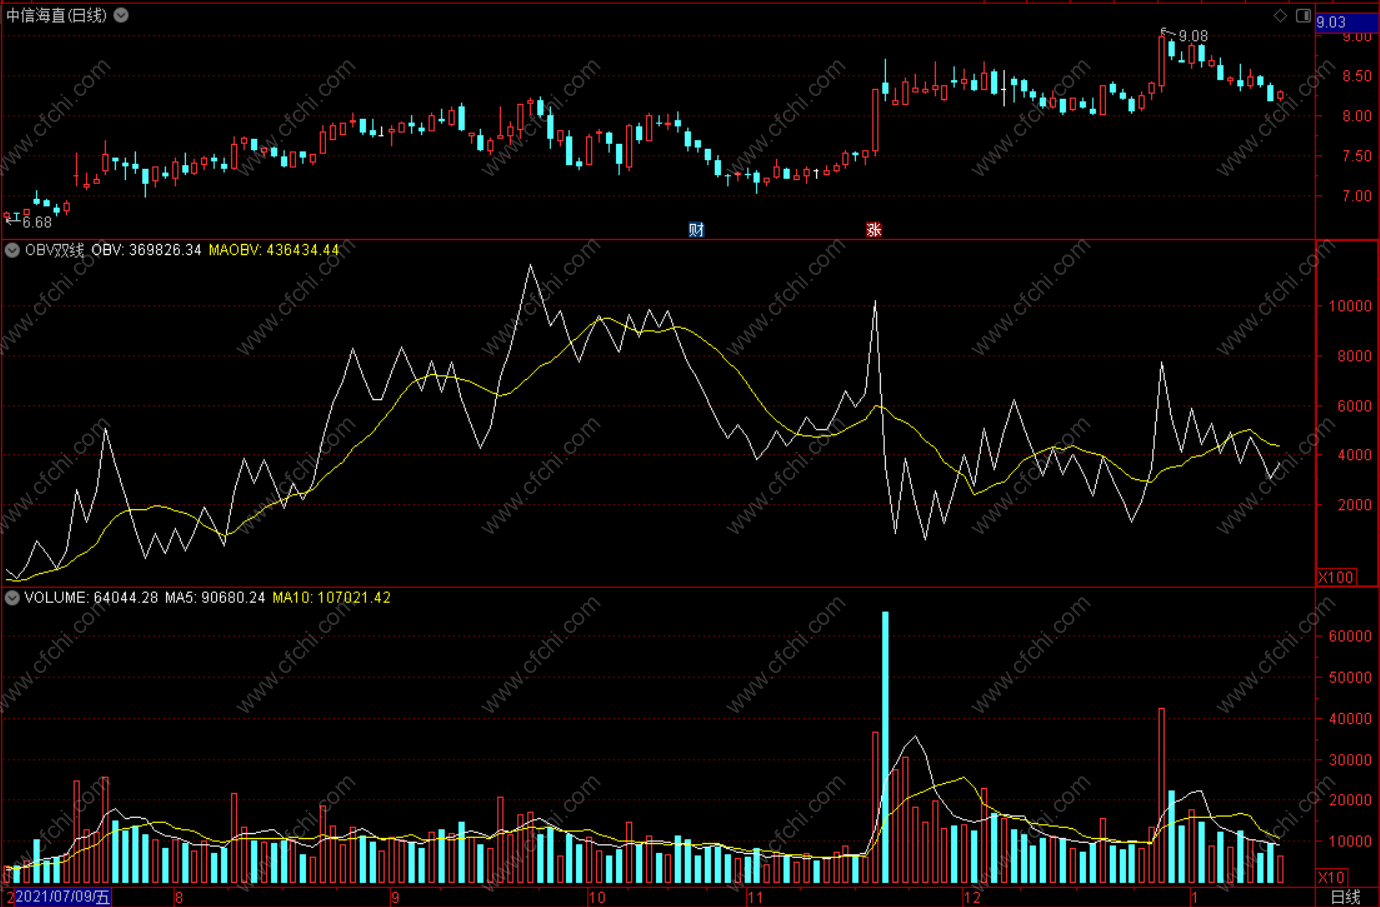Click the 7.00 price axis label

(x=1357, y=196)
